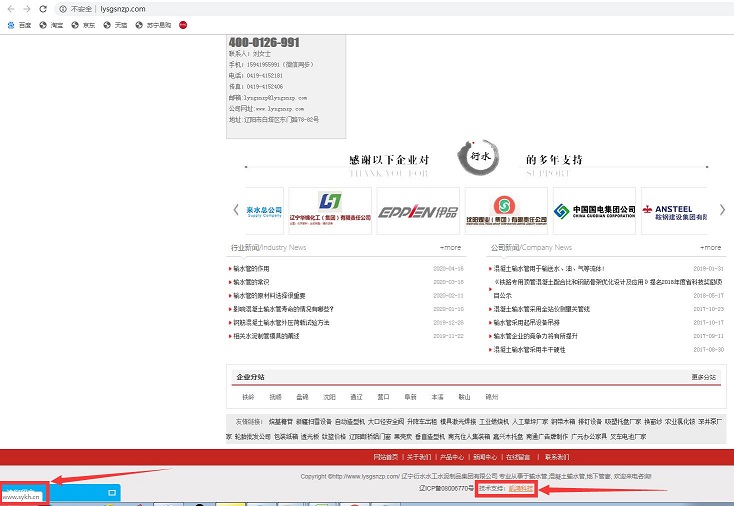Viewport: 734px width, 506px height.
Task: Open the 输水管的原材料选择很重要 article
Action: (269, 296)
